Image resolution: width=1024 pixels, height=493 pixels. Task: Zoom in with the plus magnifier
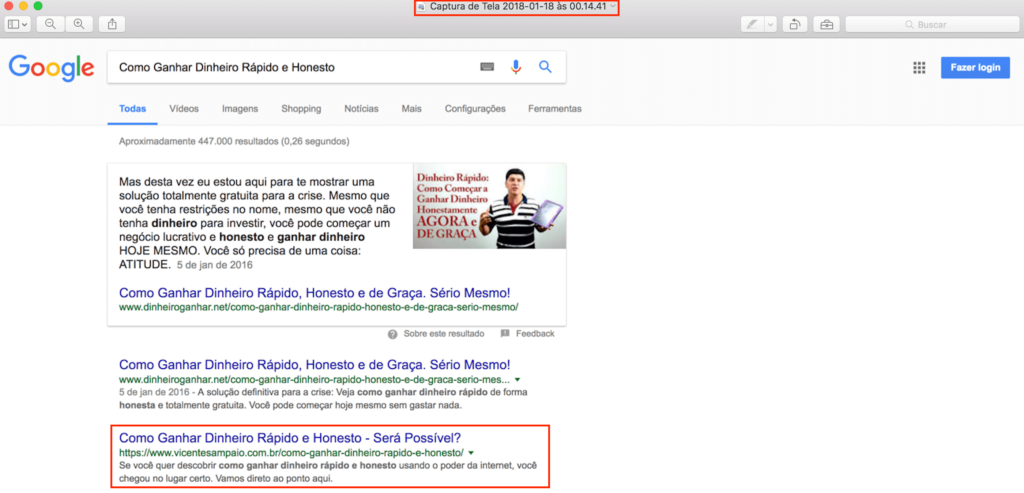tap(79, 24)
